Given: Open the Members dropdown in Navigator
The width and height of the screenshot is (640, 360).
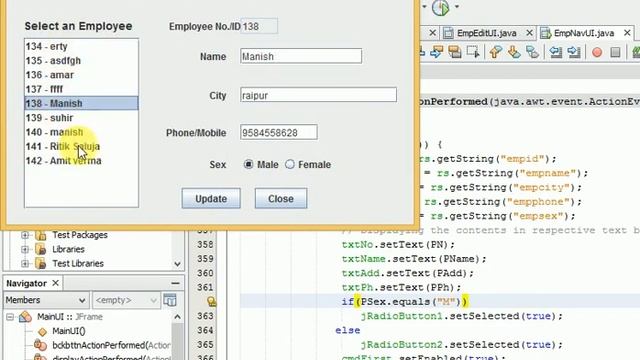Looking at the screenshot, I should [x=46, y=300].
